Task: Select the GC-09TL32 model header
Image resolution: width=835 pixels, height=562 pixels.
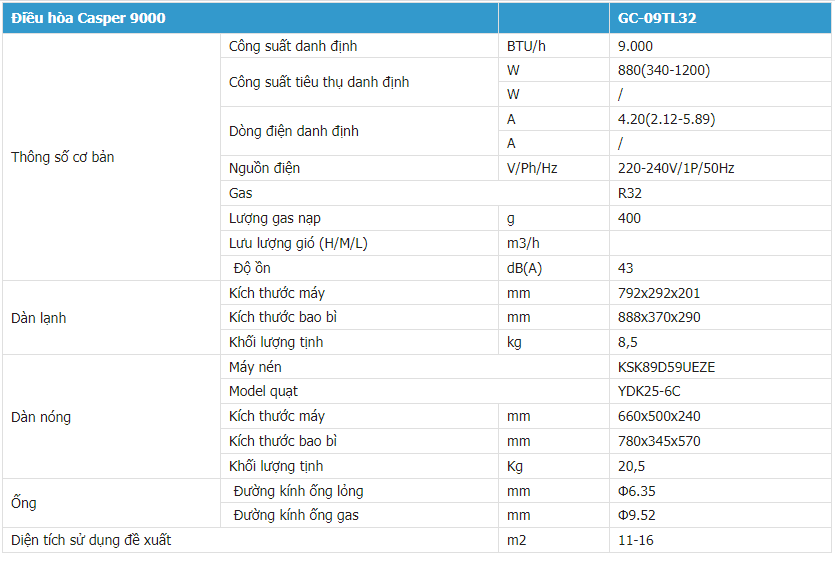Action: pyautogui.click(x=657, y=18)
